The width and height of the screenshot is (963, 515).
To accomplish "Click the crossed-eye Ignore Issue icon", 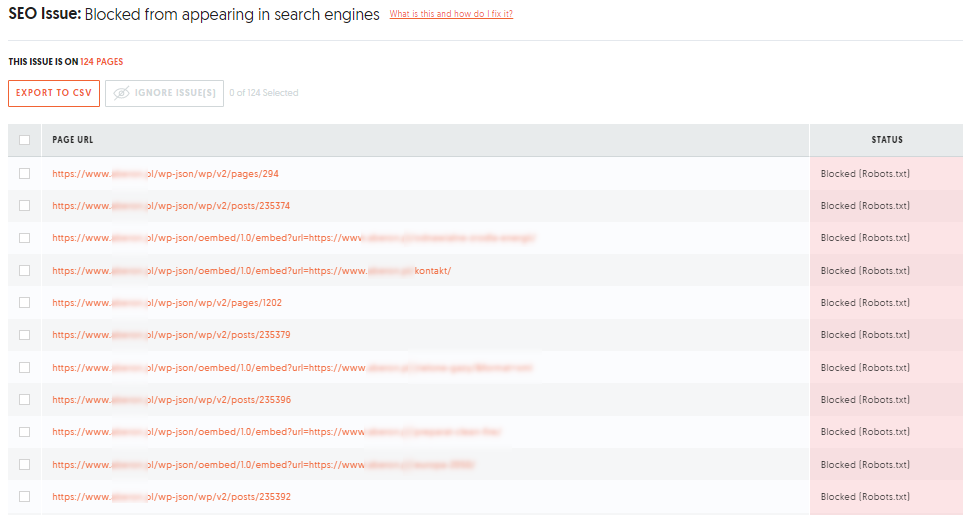I will click(x=121, y=93).
